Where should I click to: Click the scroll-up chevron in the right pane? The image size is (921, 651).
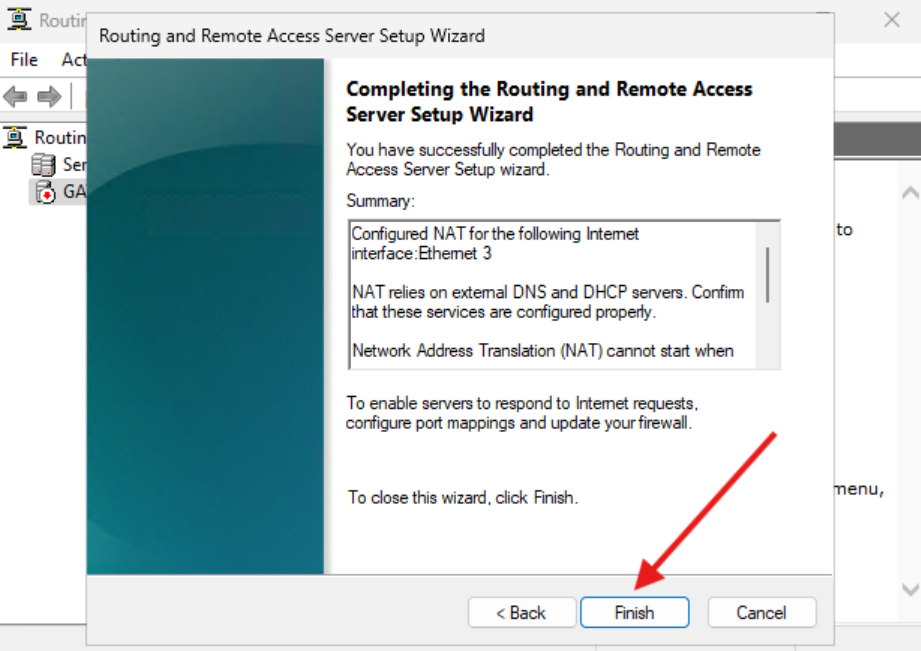click(x=909, y=193)
